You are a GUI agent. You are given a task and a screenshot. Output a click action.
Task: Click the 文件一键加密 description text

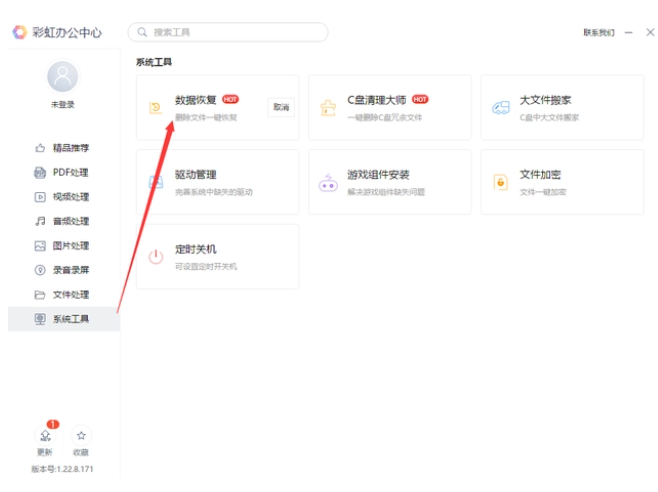pyautogui.click(x=543, y=192)
